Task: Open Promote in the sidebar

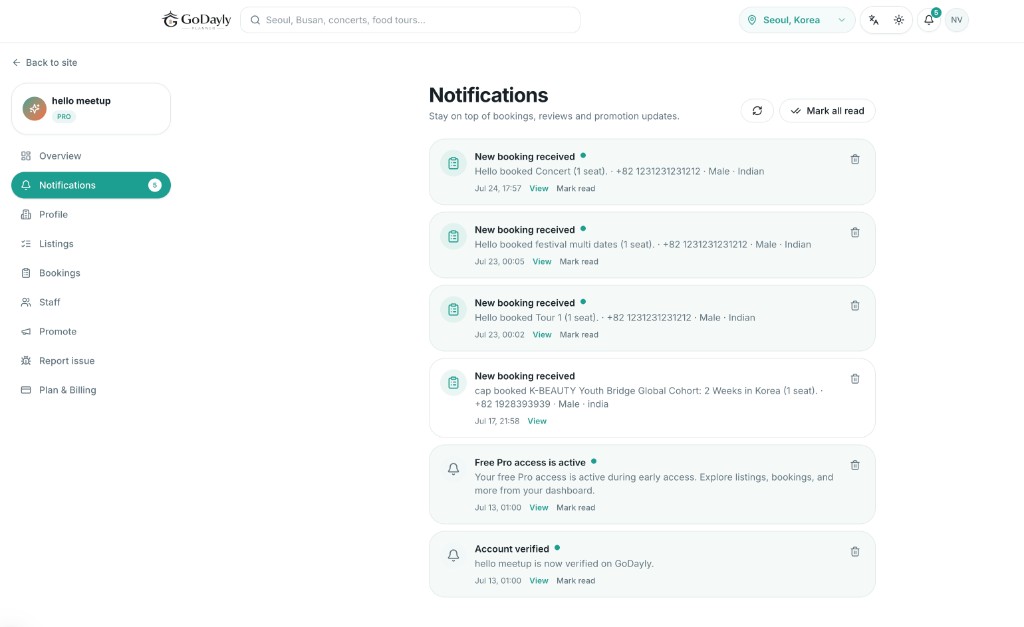Action: (91, 332)
